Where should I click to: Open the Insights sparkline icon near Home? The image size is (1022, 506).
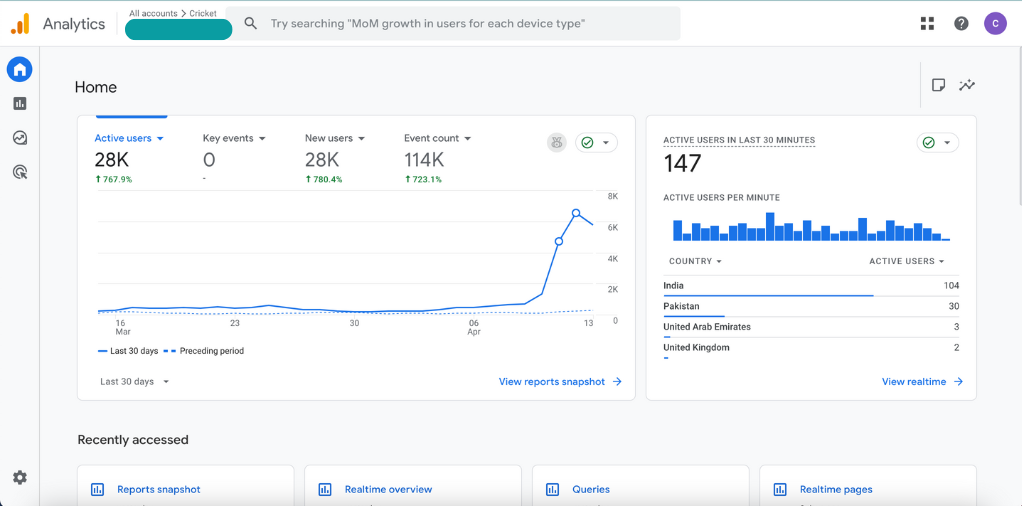pos(967,85)
